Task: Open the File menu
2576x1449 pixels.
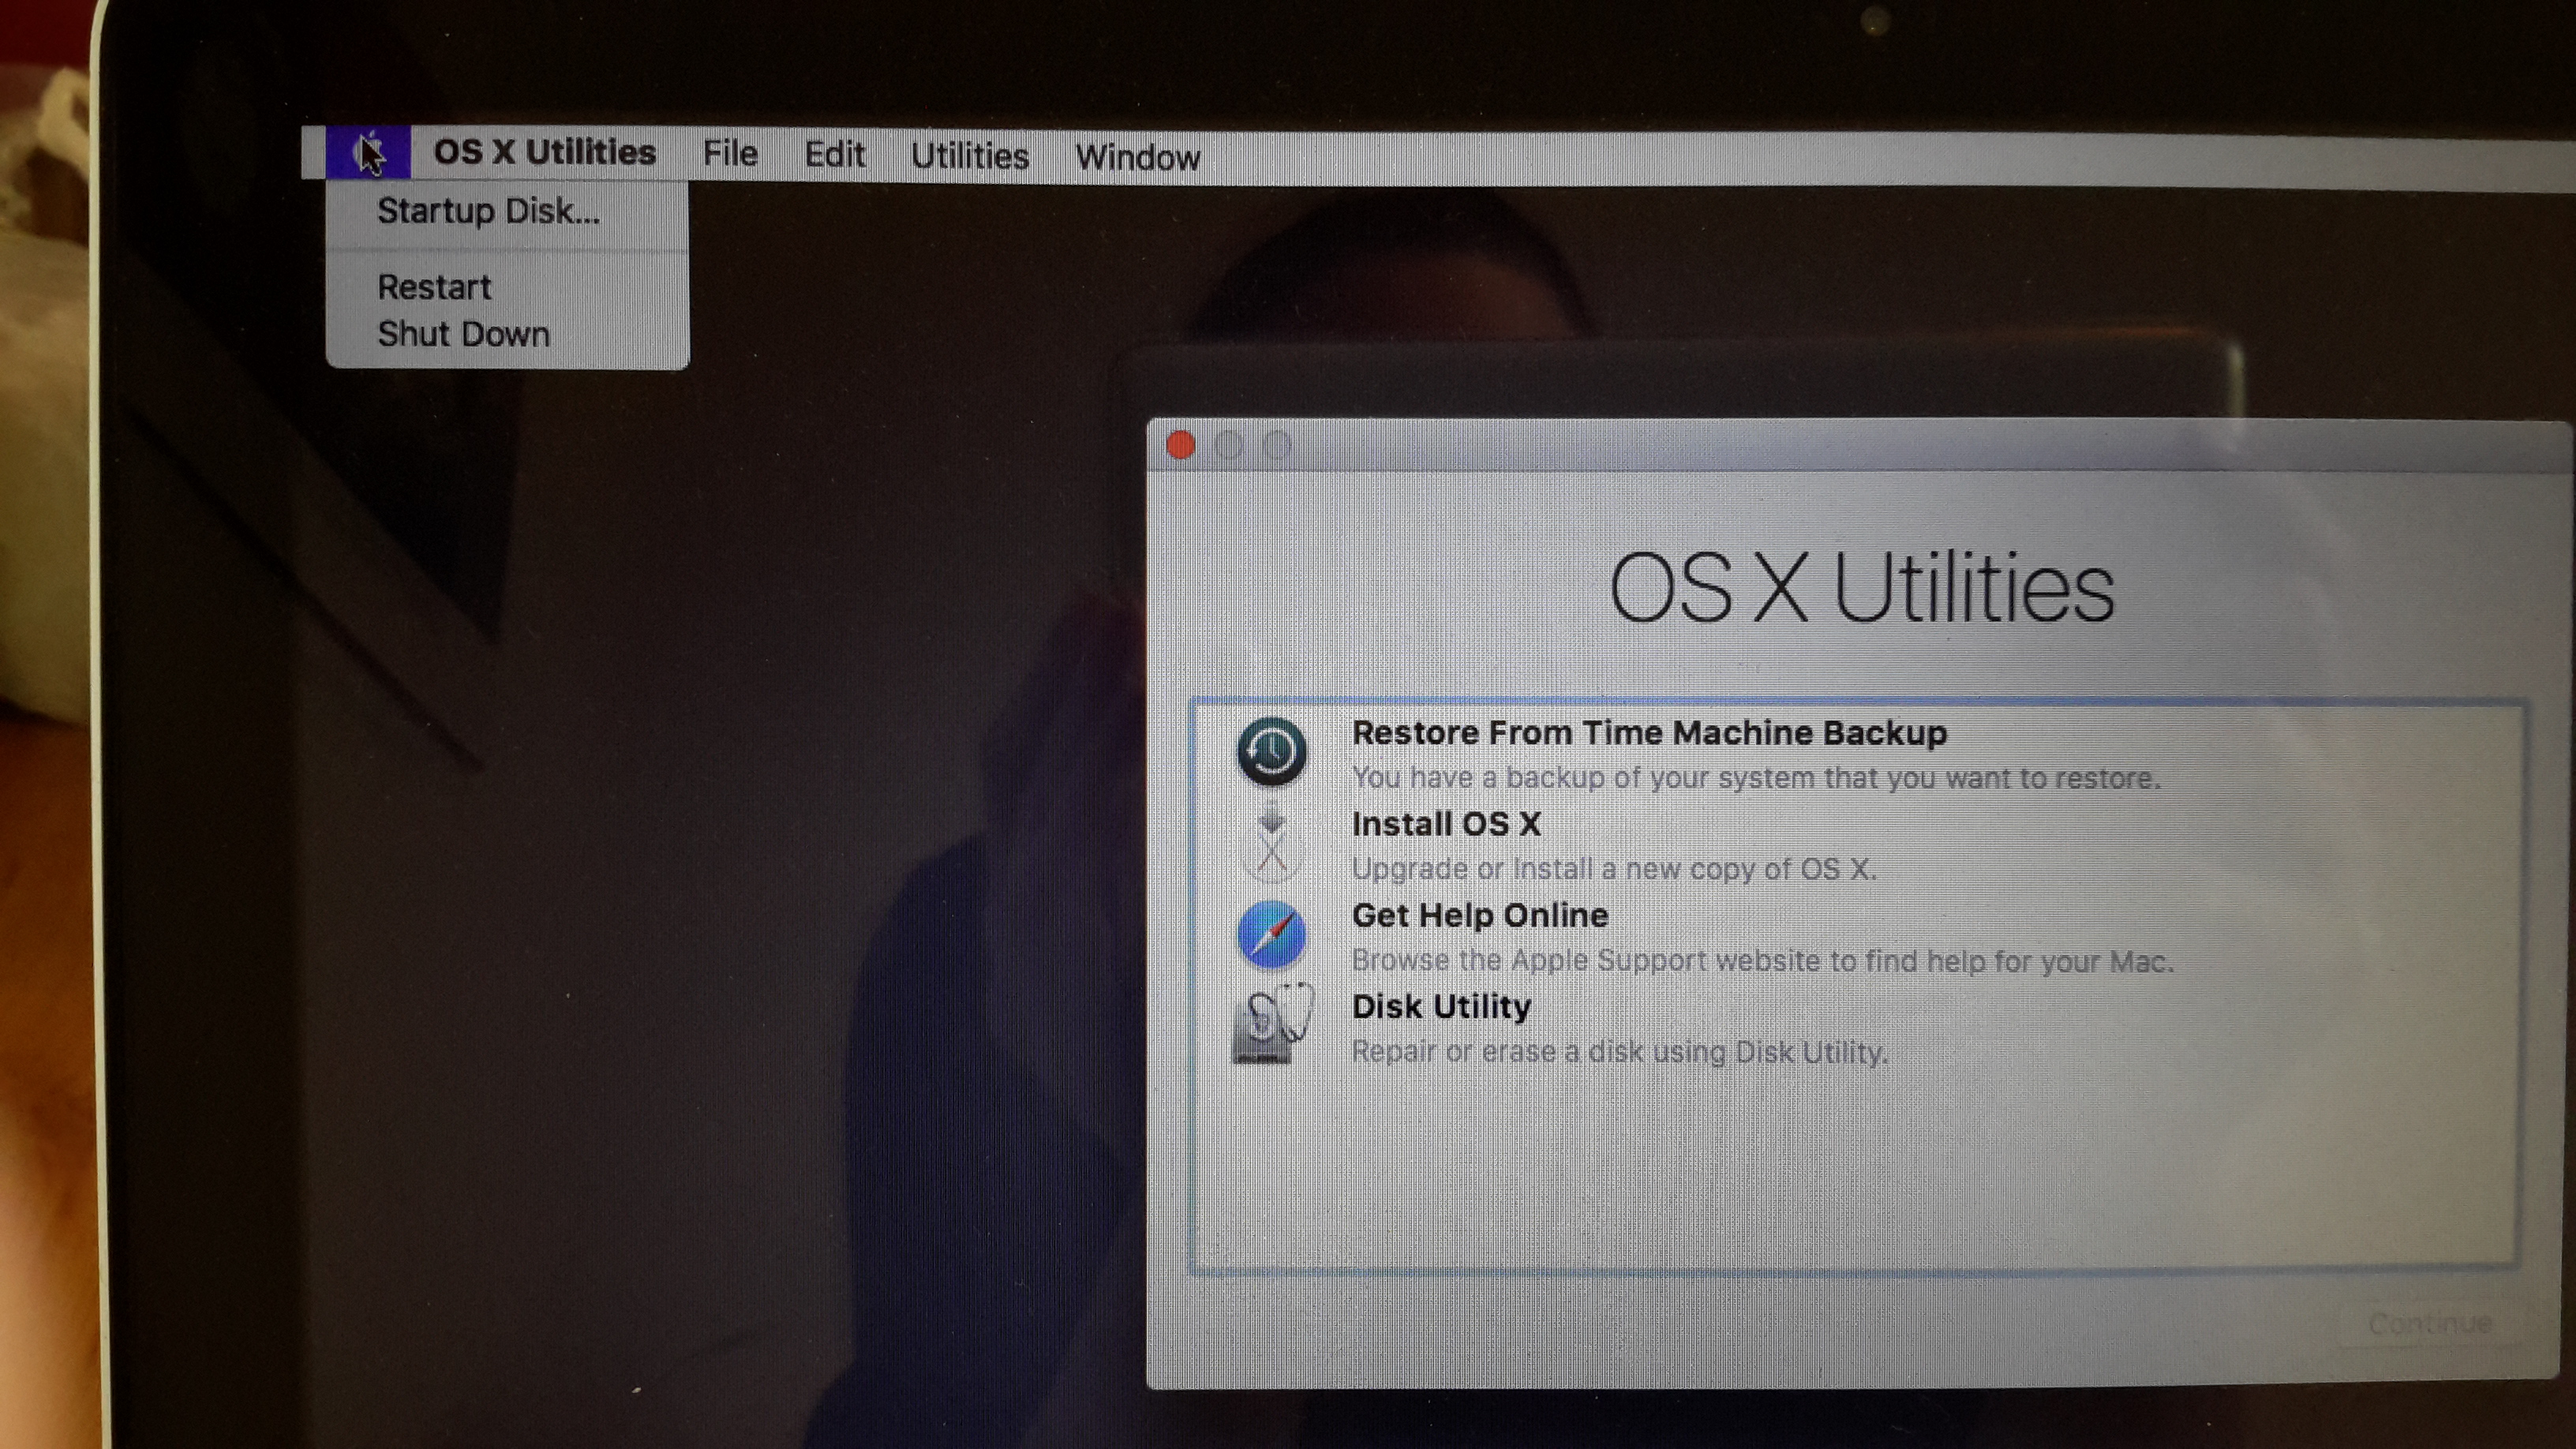Action: coord(730,154)
